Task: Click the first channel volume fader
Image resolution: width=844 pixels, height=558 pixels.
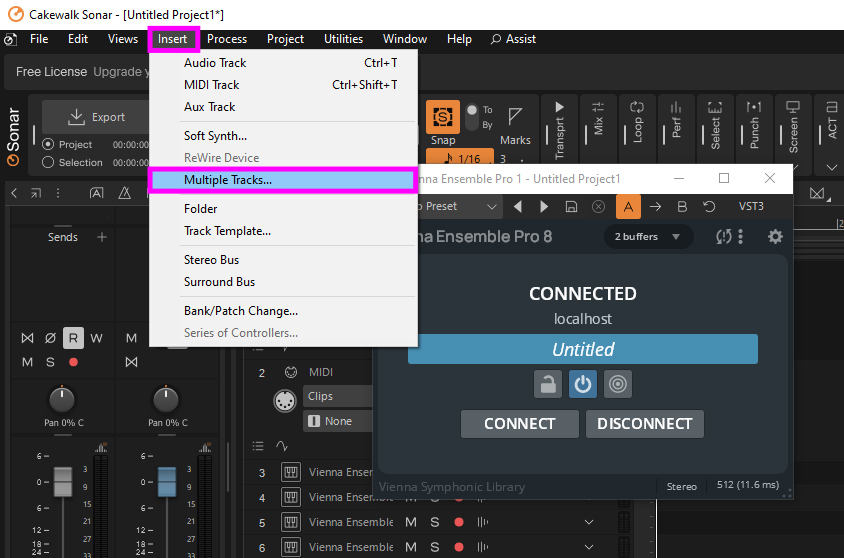Action: pyautogui.click(x=63, y=481)
